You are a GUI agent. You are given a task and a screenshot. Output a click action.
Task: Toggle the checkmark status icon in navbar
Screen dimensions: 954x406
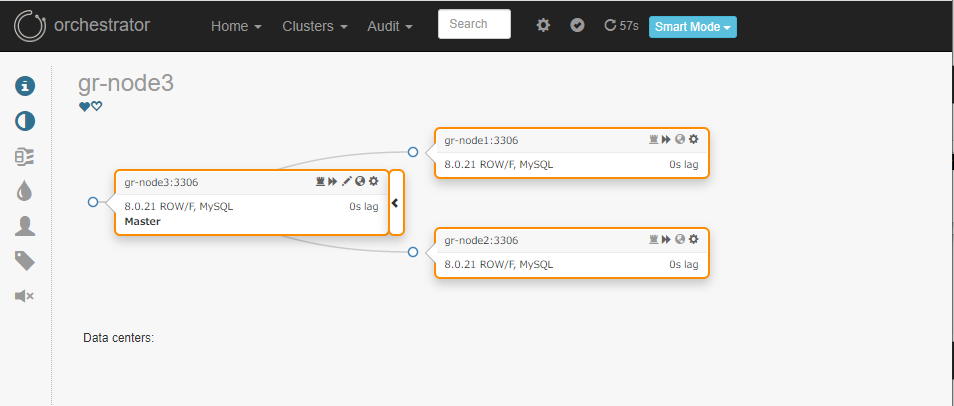click(577, 25)
